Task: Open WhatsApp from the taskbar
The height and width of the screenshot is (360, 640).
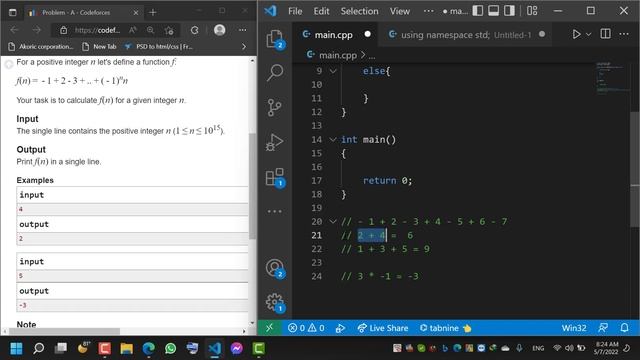Action: pos(170,349)
